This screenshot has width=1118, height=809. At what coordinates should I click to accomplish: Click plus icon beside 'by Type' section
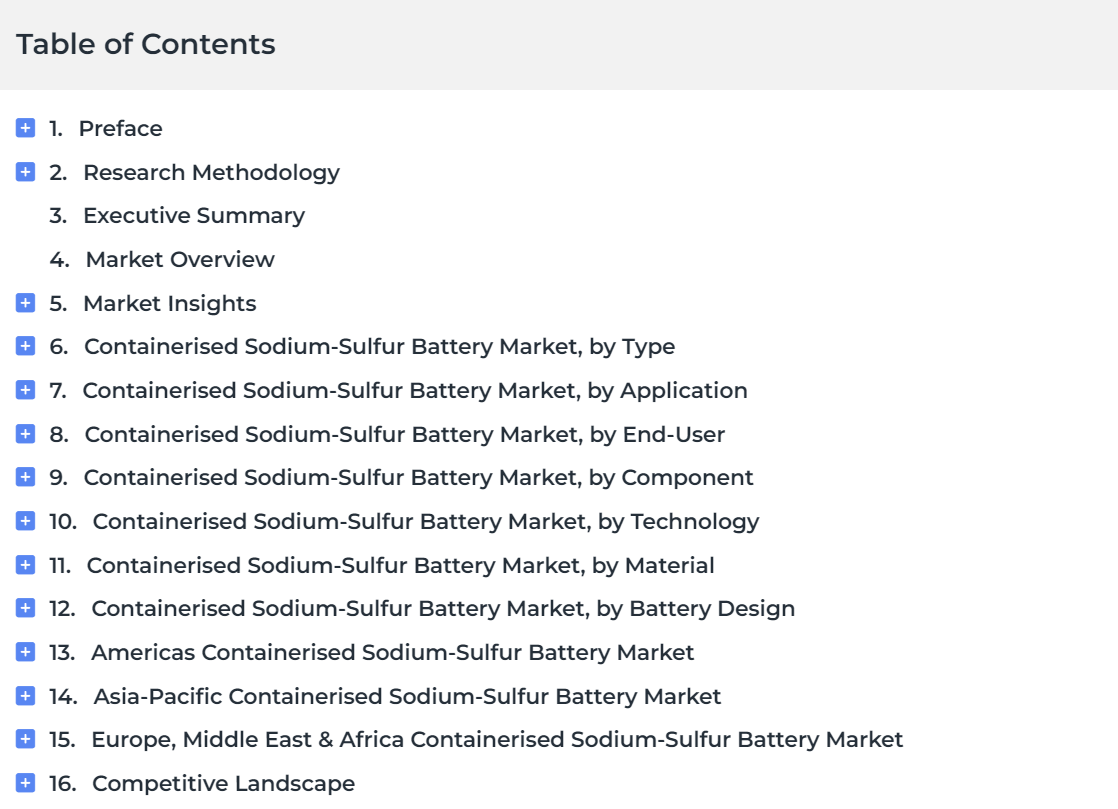[x=25, y=346]
